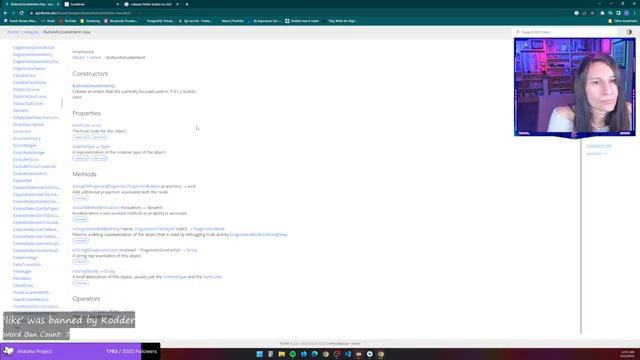Select ErrorWidget in class list
Viewport: 640px width, 360px height.
(x=24, y=145)
